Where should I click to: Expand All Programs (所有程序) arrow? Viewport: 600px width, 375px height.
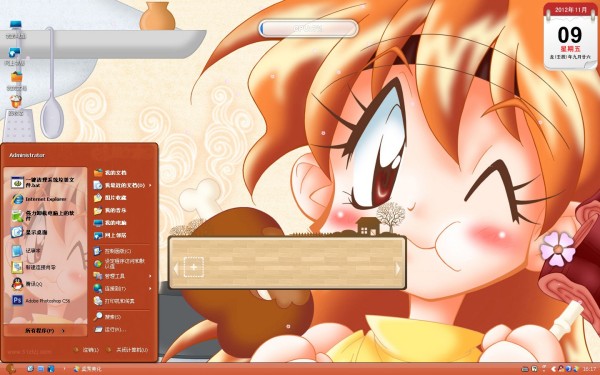point(63,331)
